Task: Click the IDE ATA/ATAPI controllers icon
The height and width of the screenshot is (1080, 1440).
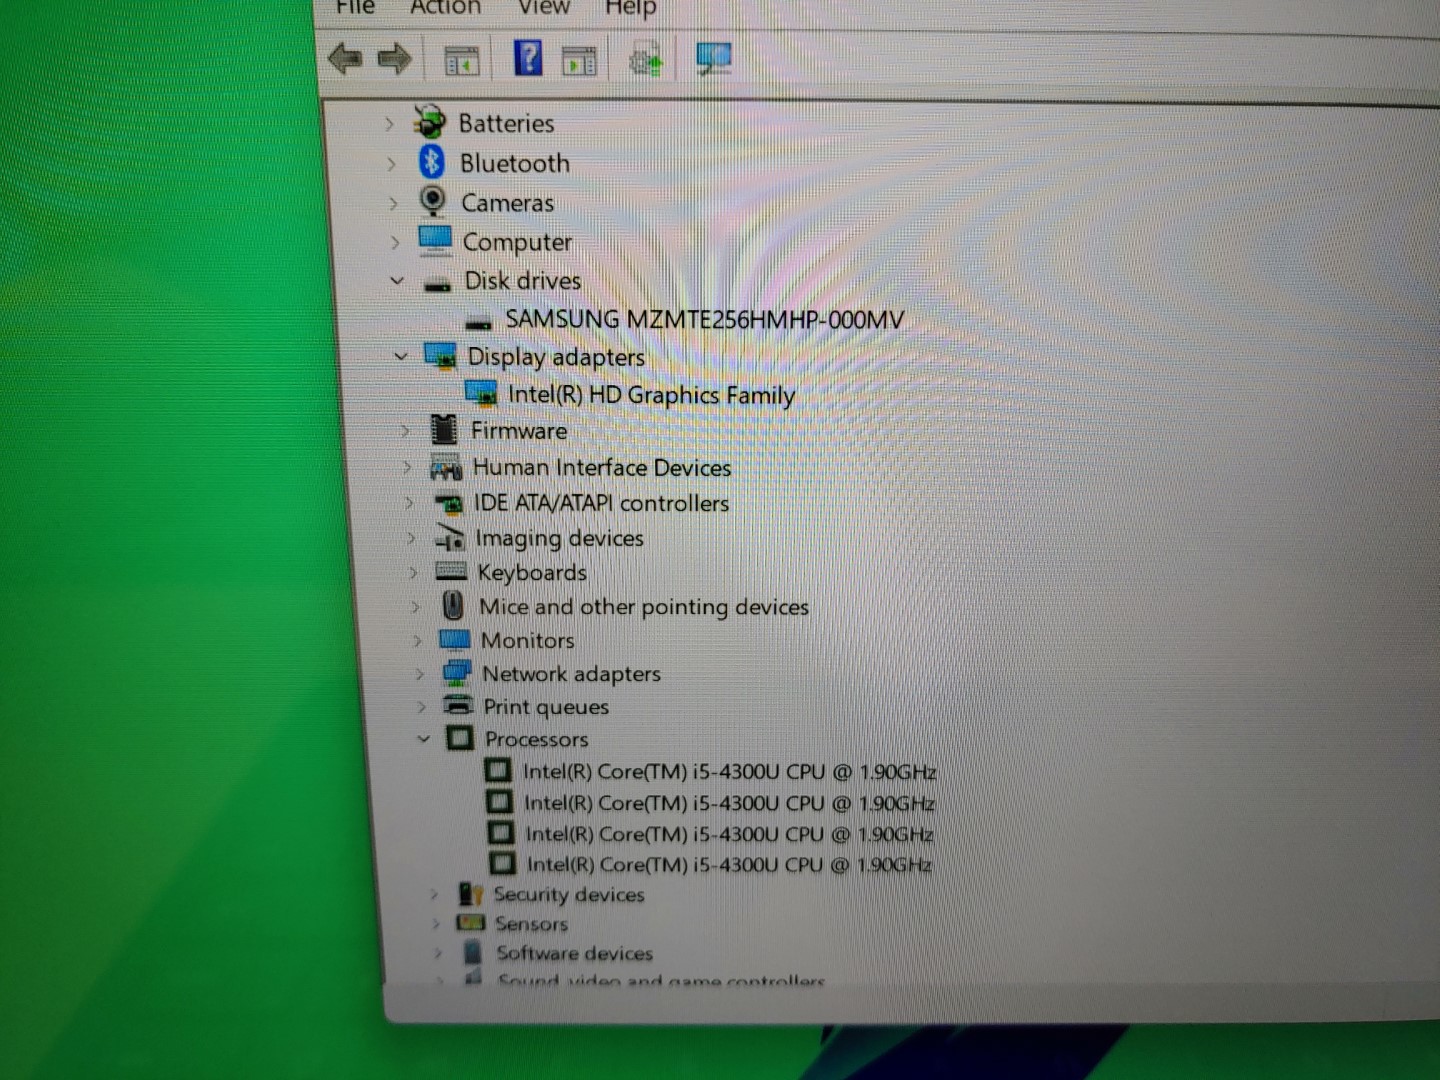Action: click(x=449, y=503)
